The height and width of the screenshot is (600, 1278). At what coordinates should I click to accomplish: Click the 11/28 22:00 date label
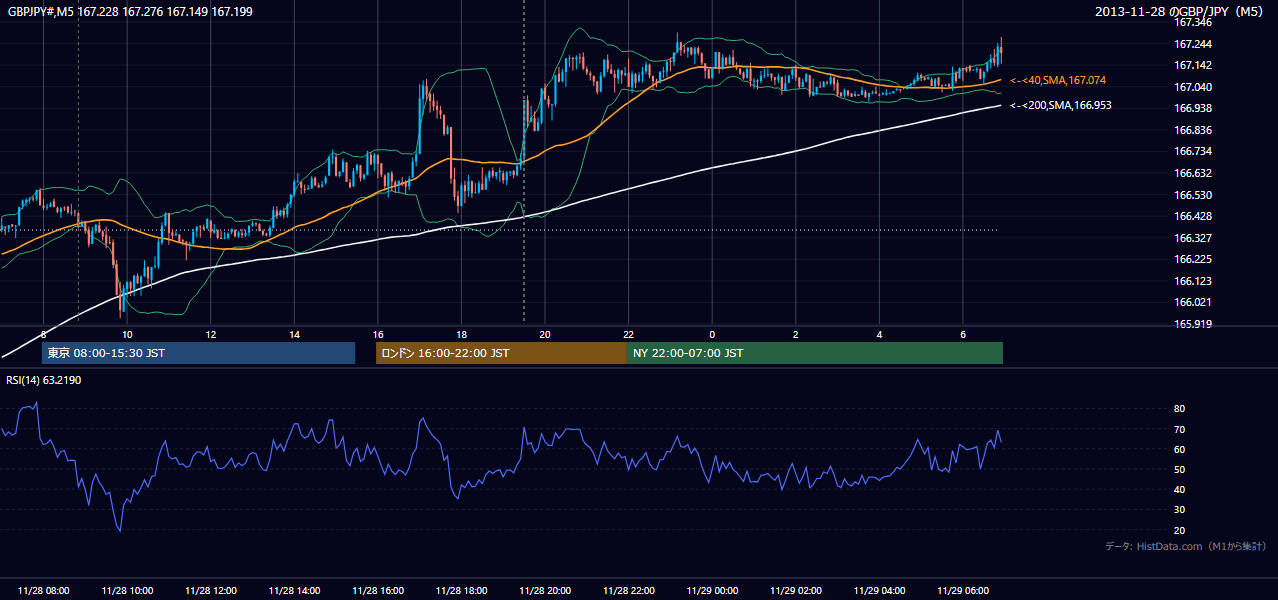[x=628, y=591]
